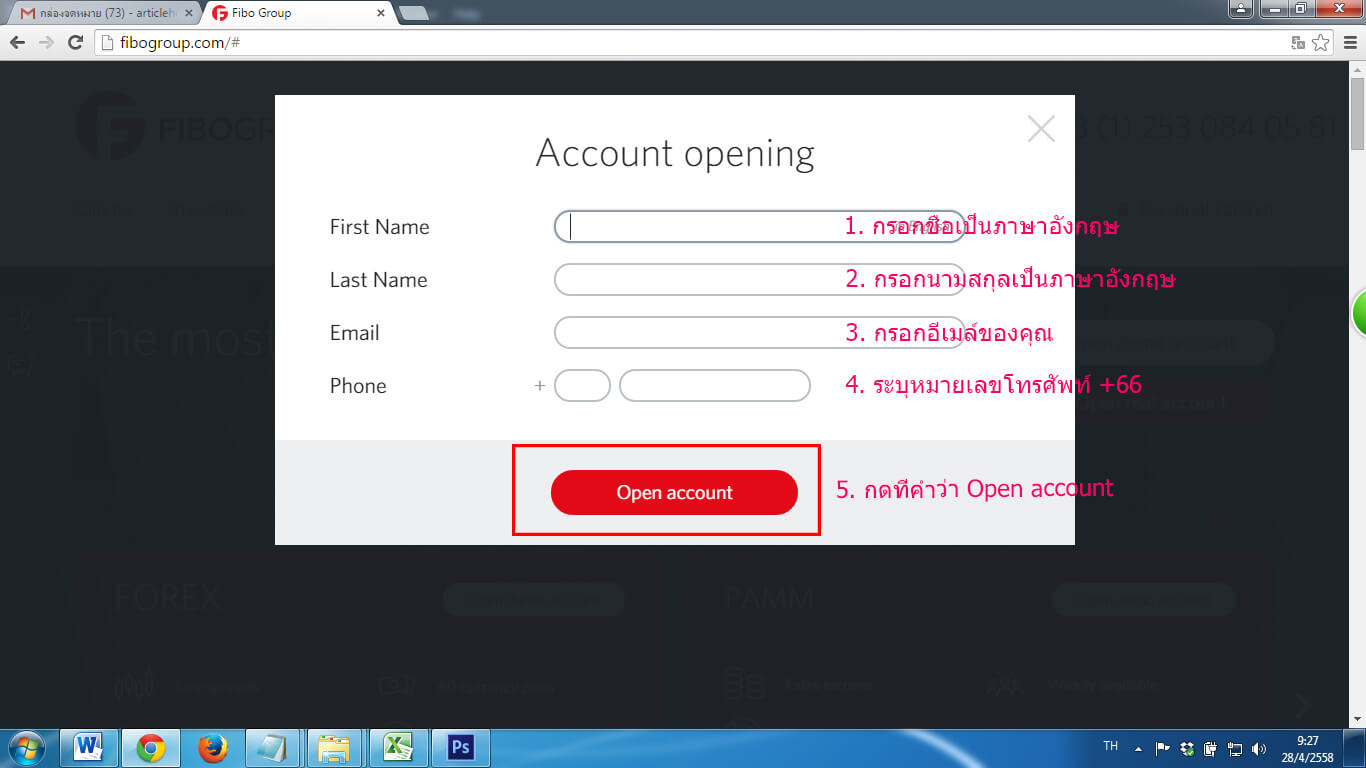
Task: Click the Email input field
Action: tap(759, 333)
